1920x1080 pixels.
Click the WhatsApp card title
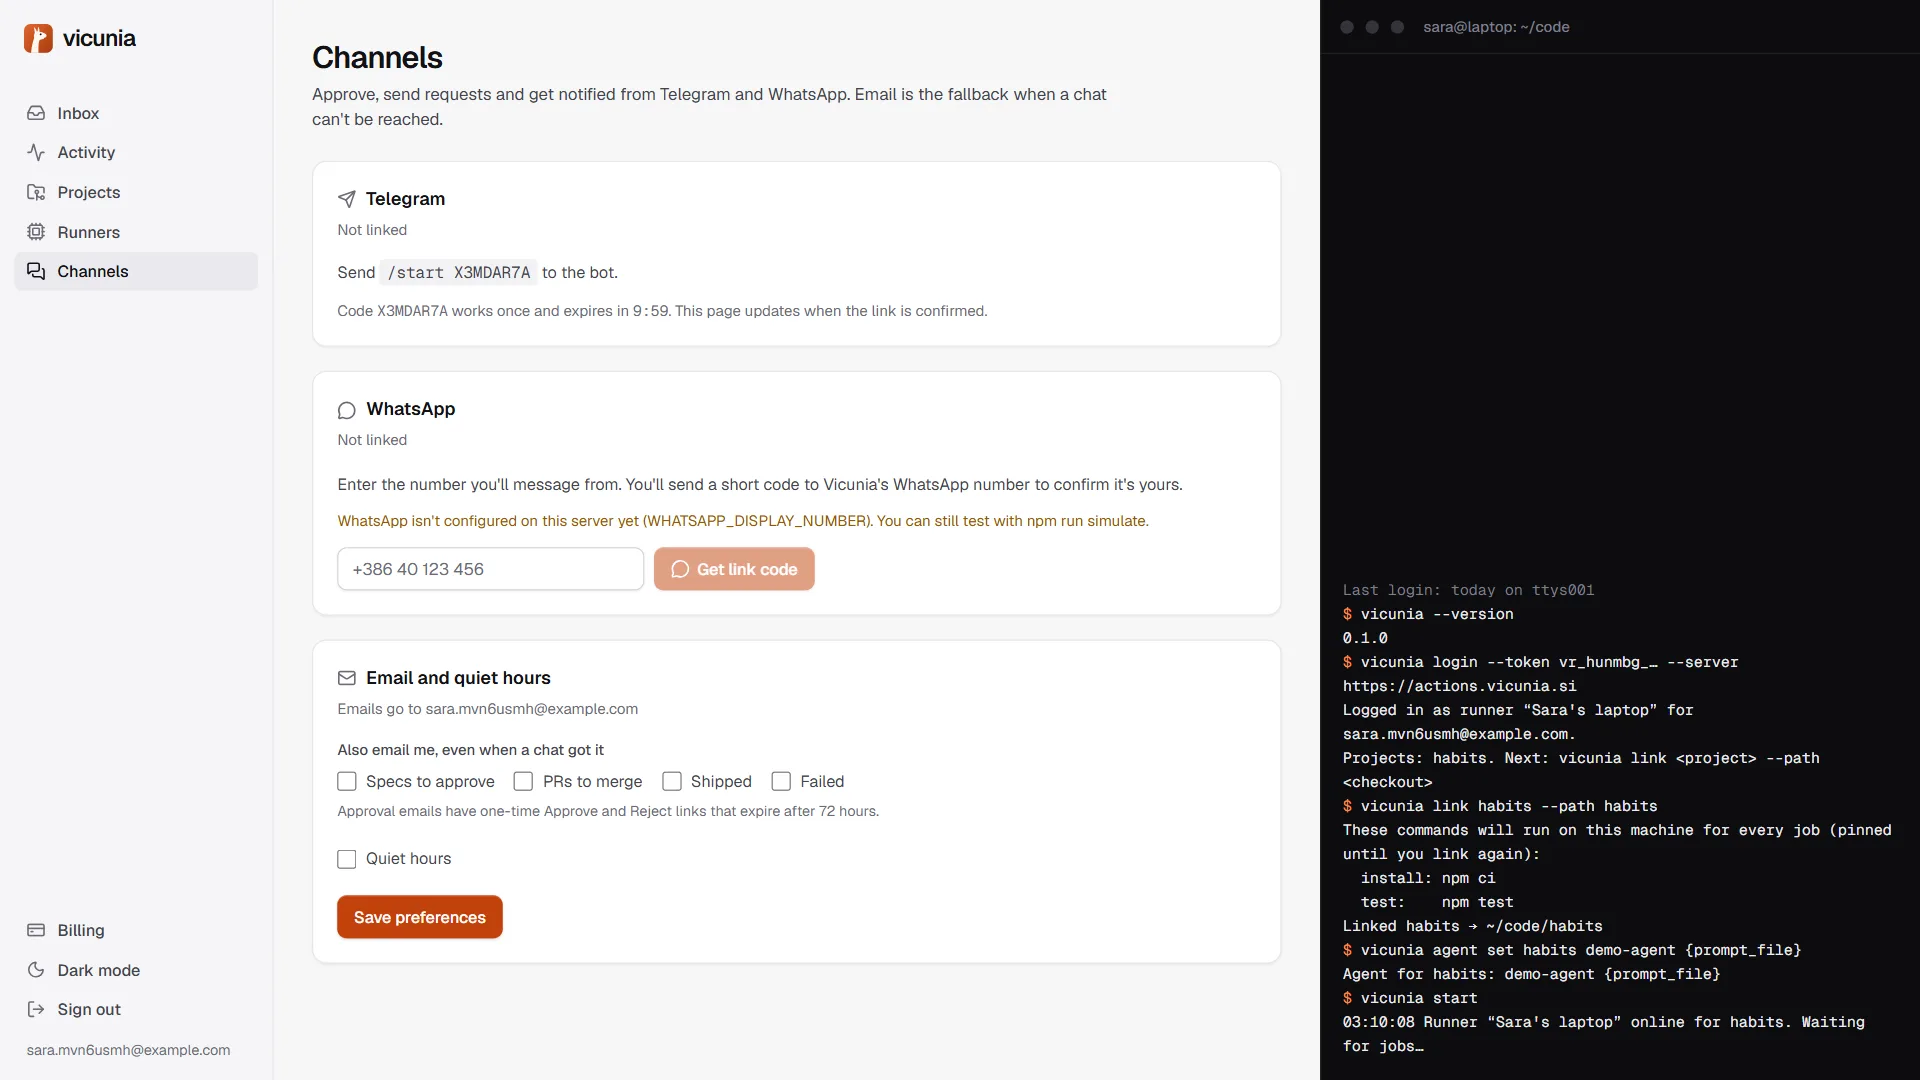click(x=411, y=409)
